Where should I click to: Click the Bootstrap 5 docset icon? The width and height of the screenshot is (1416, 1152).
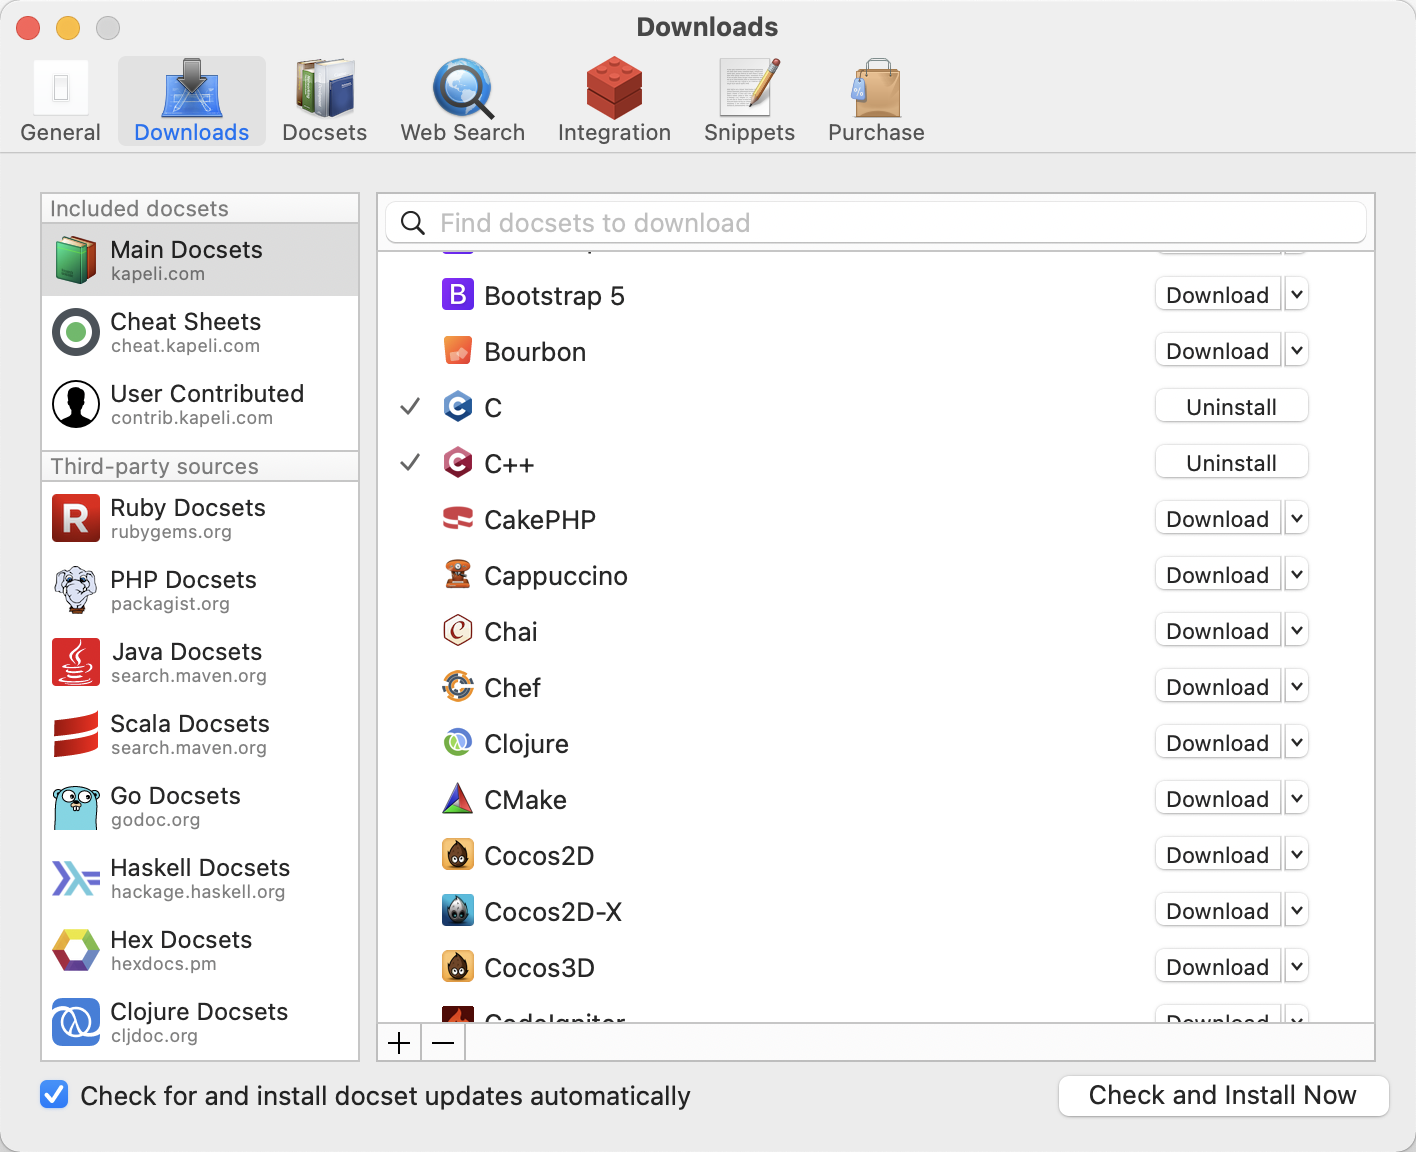click(x=458, y=294)
